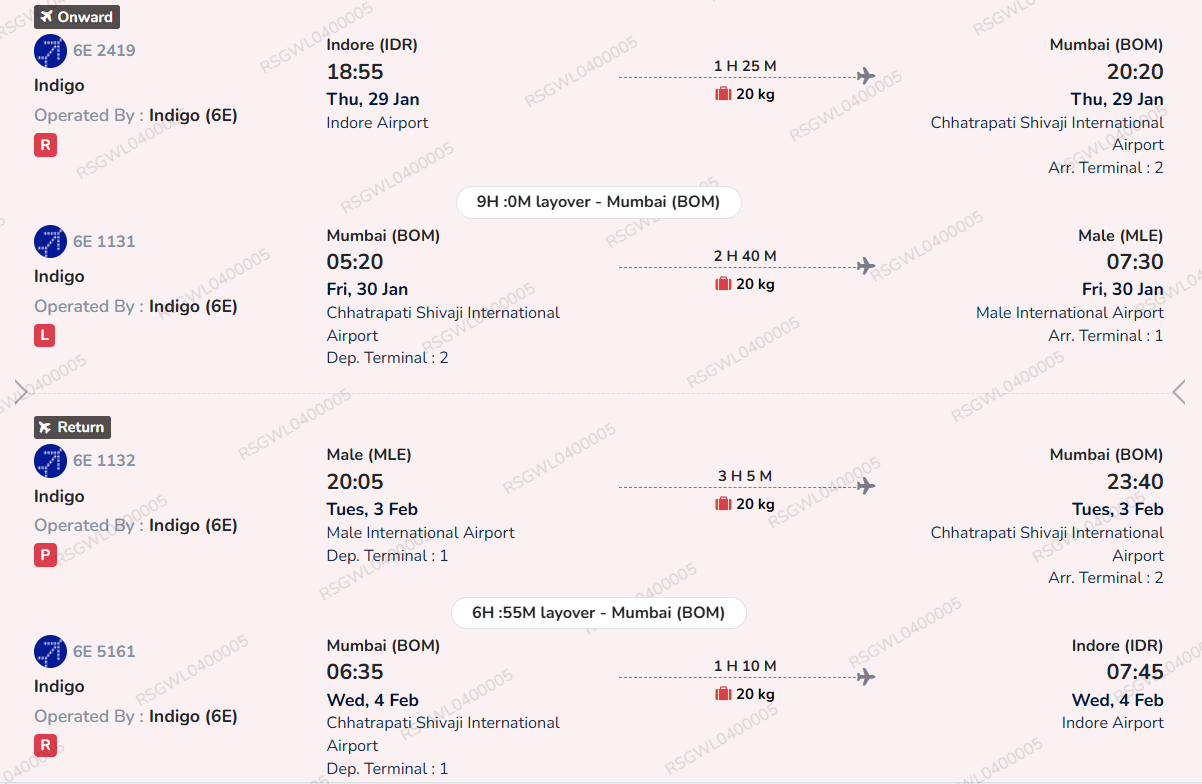Click the baggage icon on Male–Mumbai 20:05 flight
Viewport: 1202px width, 784px height.
pos(723,504)
